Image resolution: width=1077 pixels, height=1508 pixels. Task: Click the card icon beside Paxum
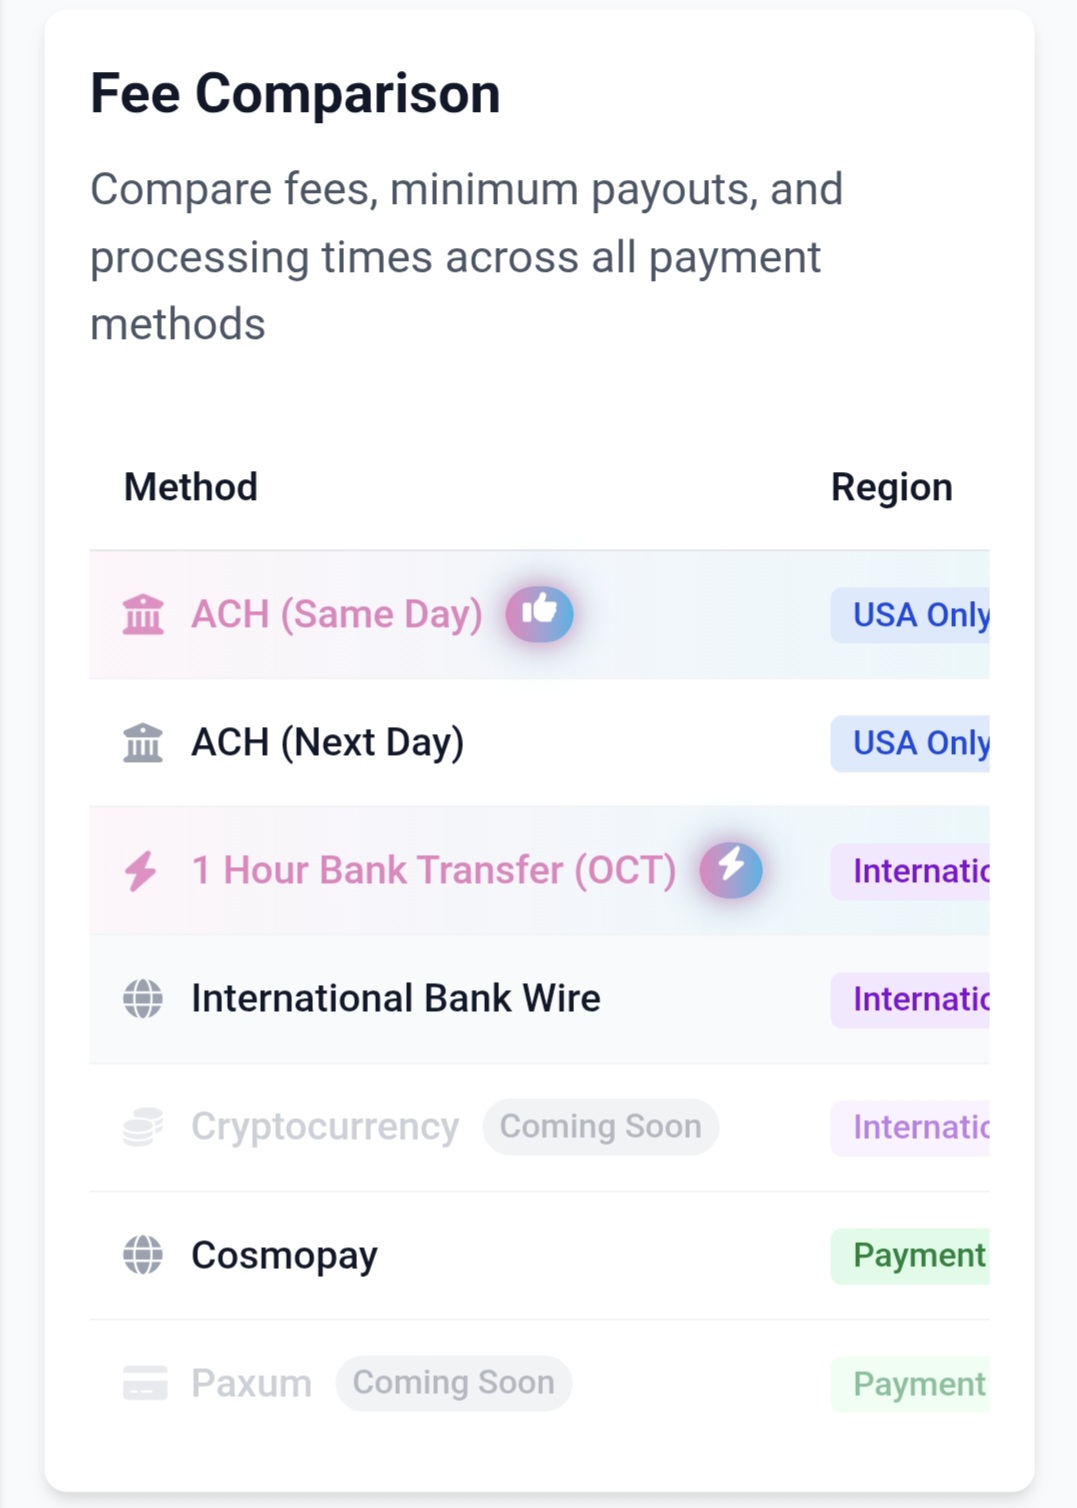[145, 1383]
